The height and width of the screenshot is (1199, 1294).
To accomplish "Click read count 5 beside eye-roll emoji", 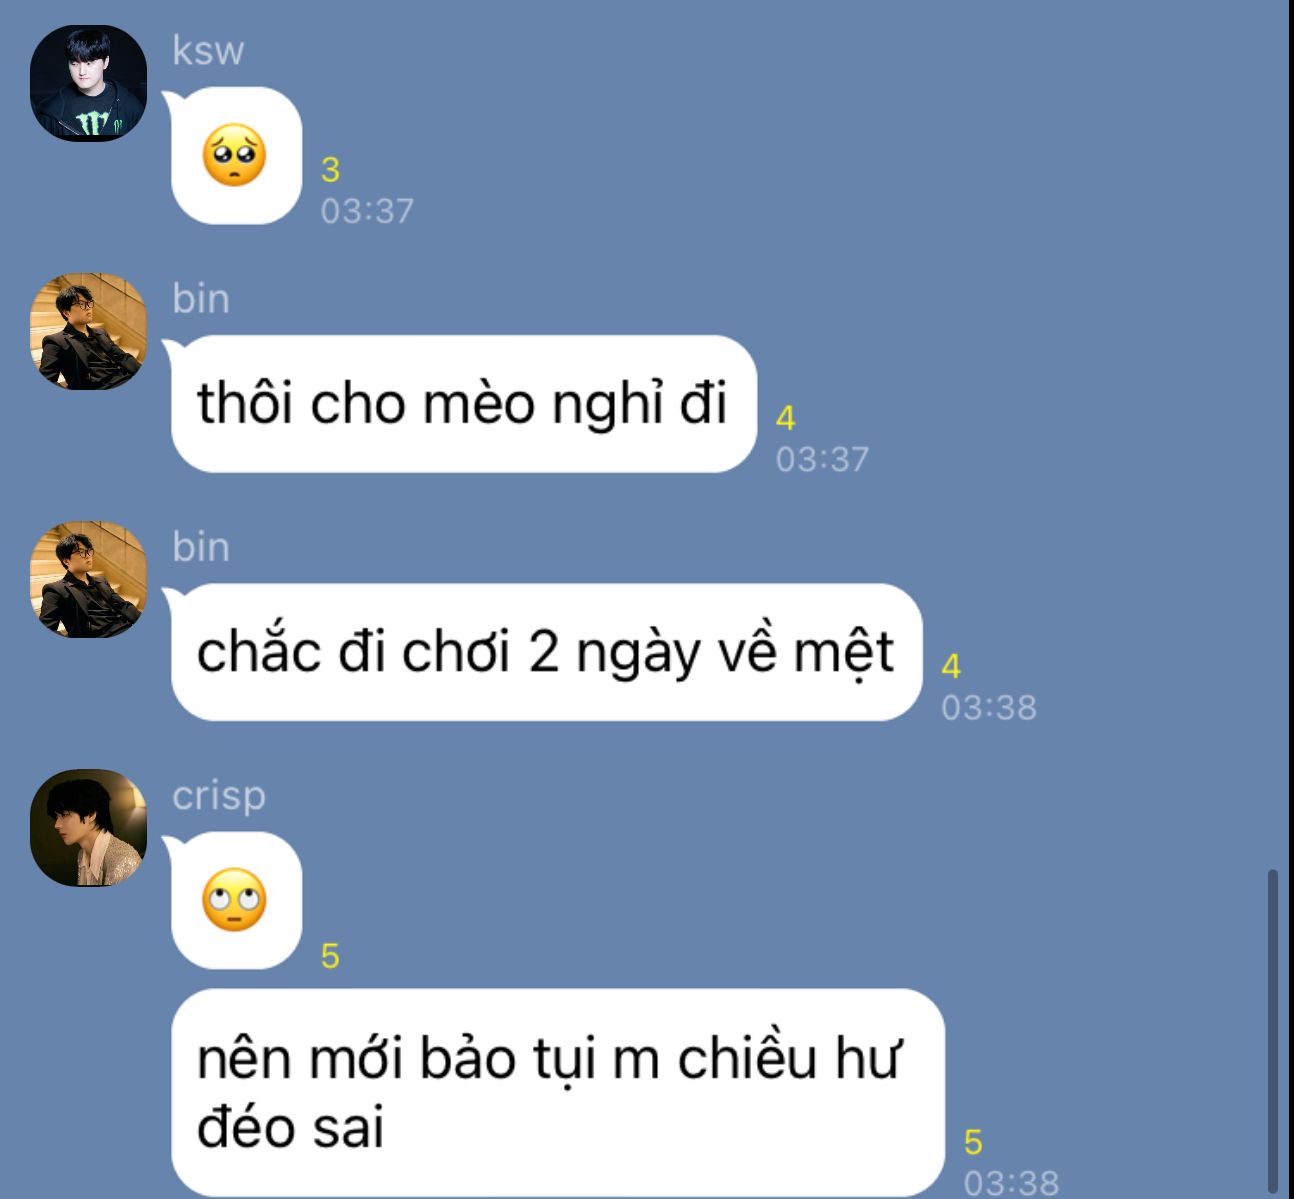I will (330, 957).
